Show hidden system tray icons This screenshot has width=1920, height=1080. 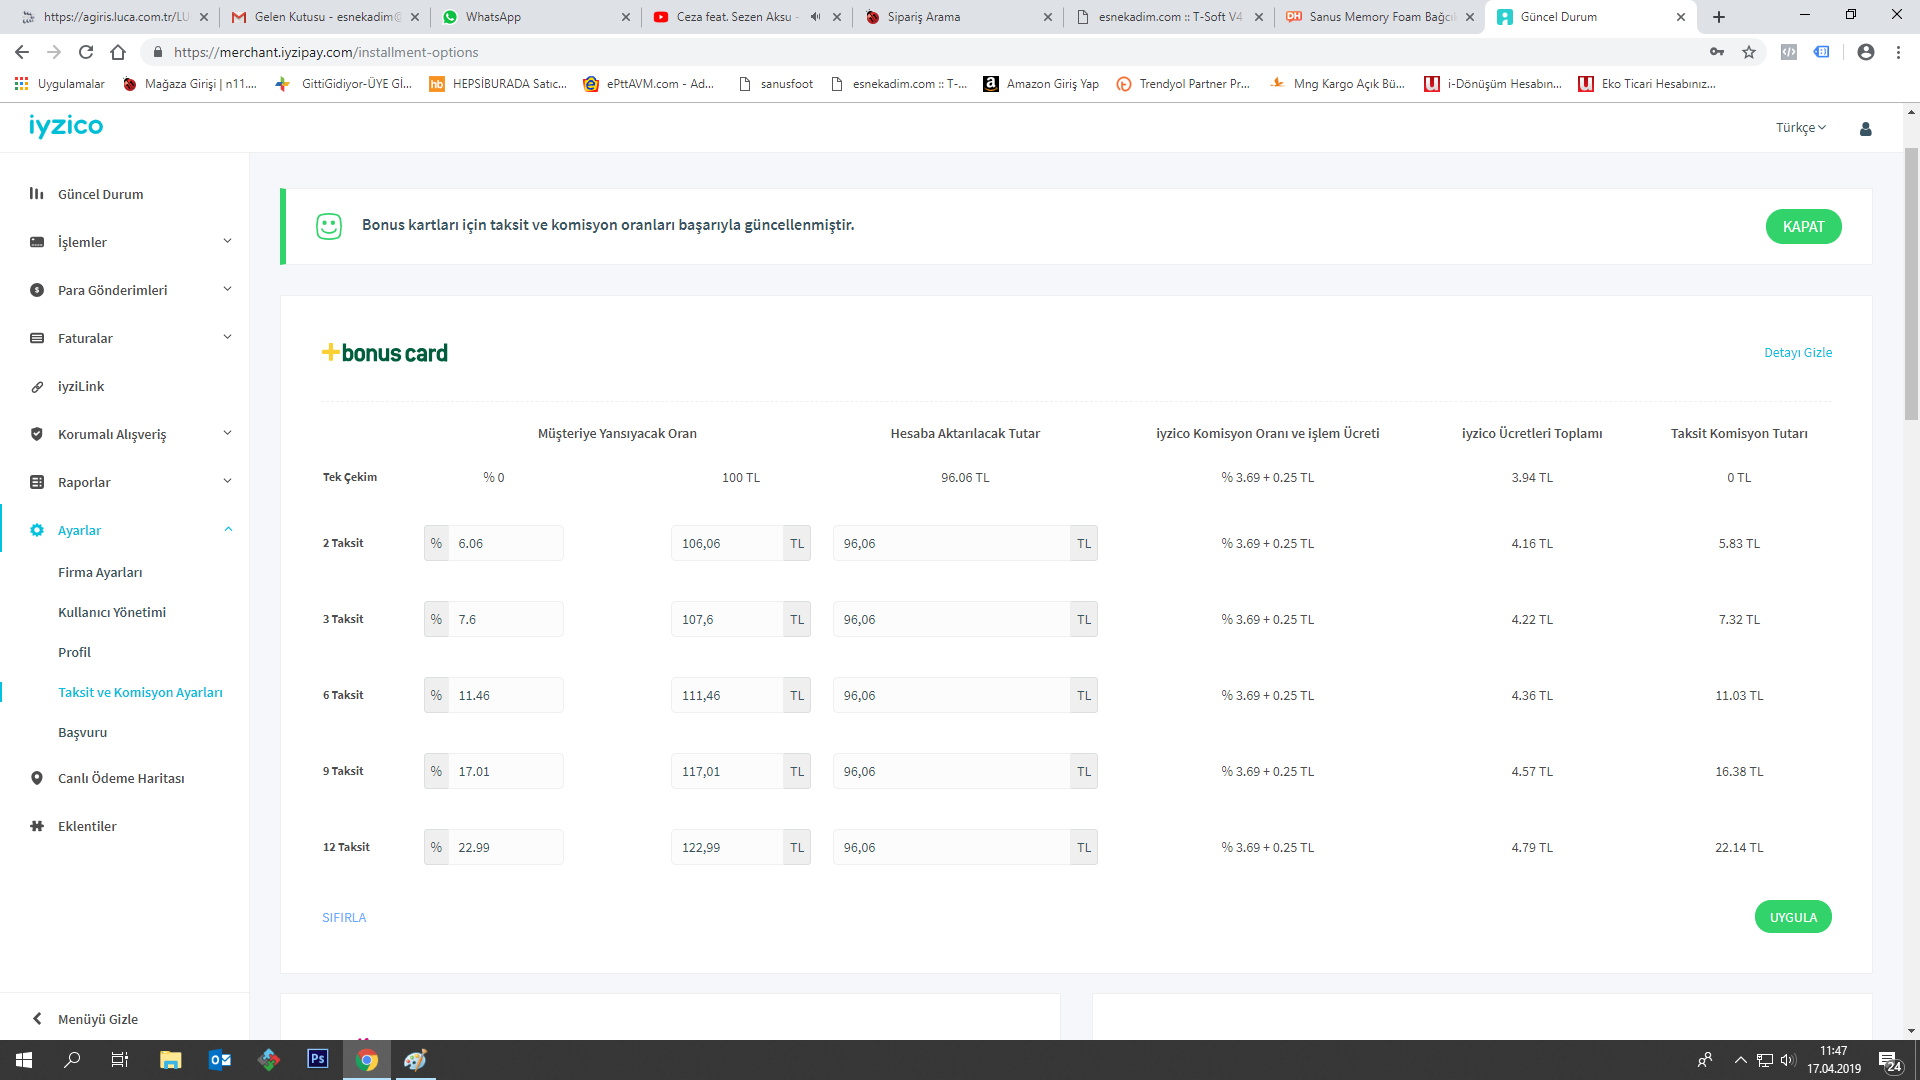[x=1740, y=1060]
